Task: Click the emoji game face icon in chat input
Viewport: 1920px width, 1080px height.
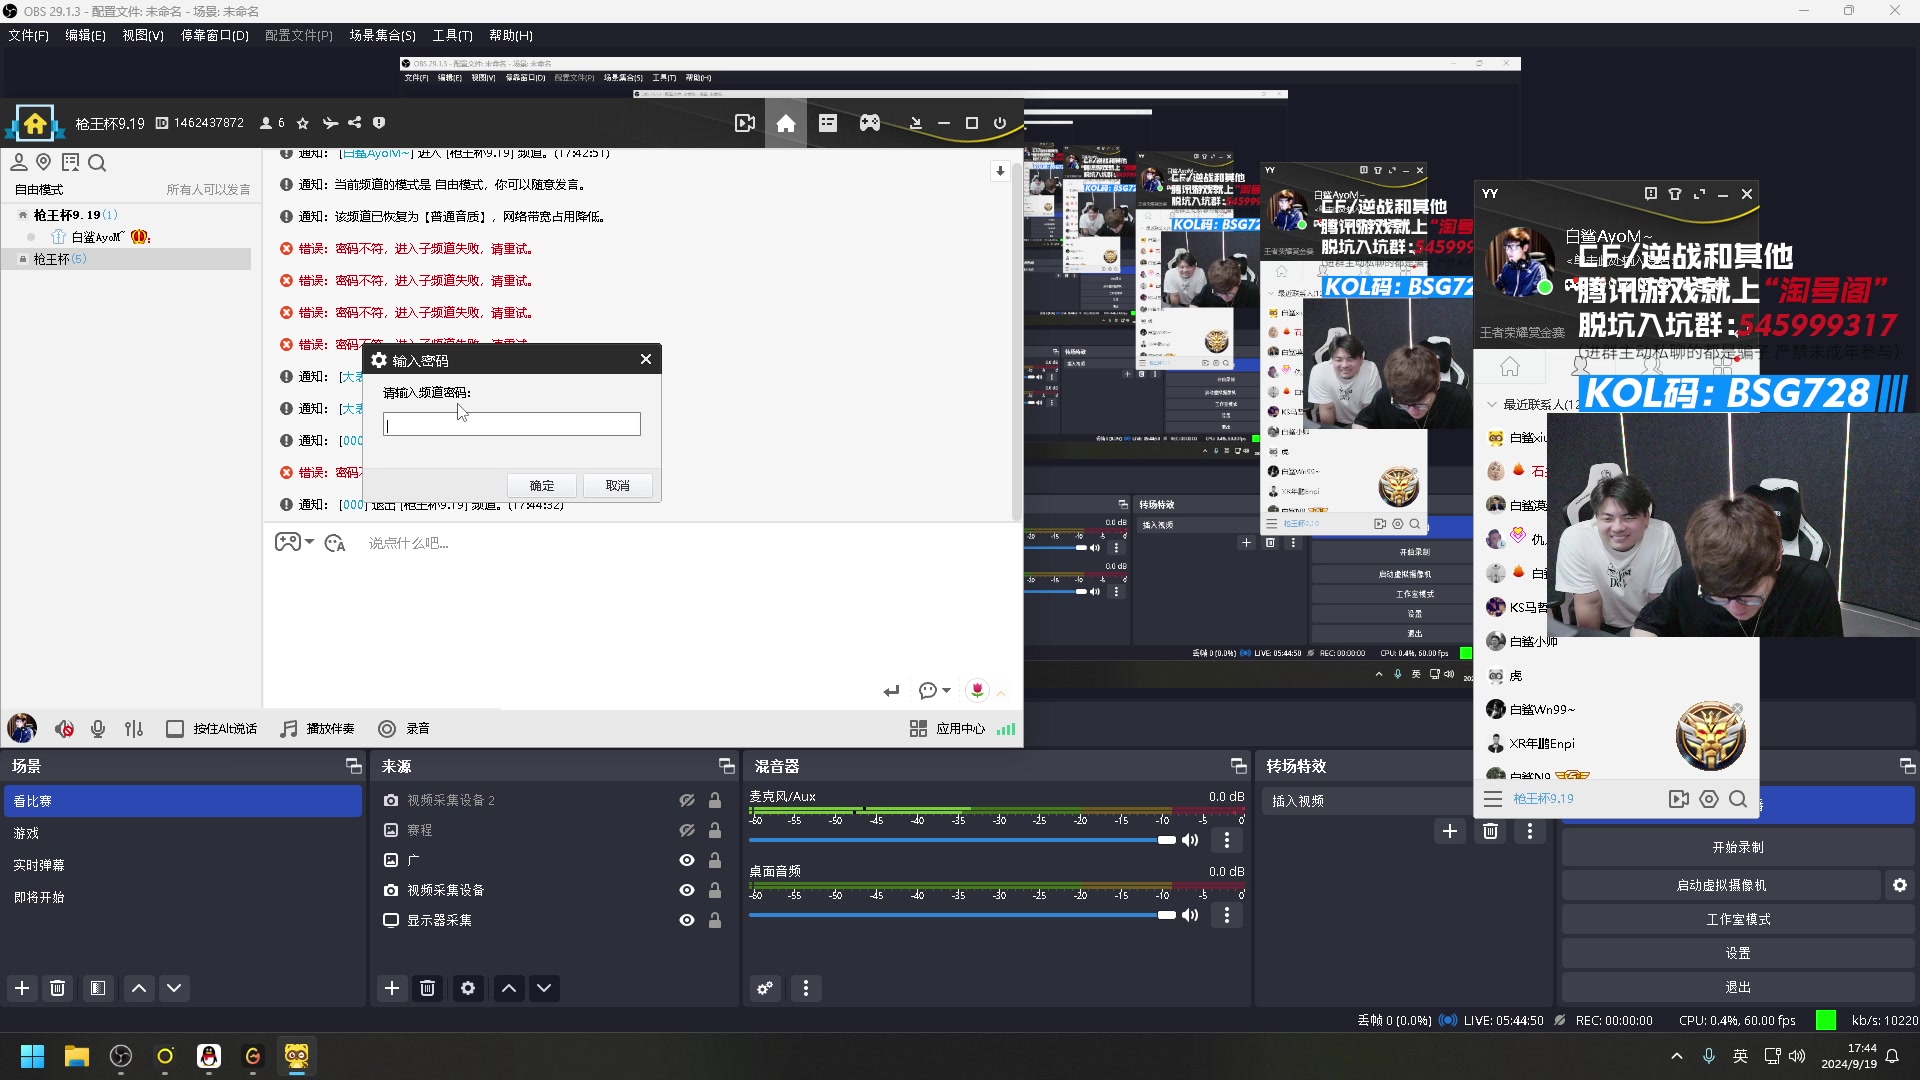Action: coord(287,542)
